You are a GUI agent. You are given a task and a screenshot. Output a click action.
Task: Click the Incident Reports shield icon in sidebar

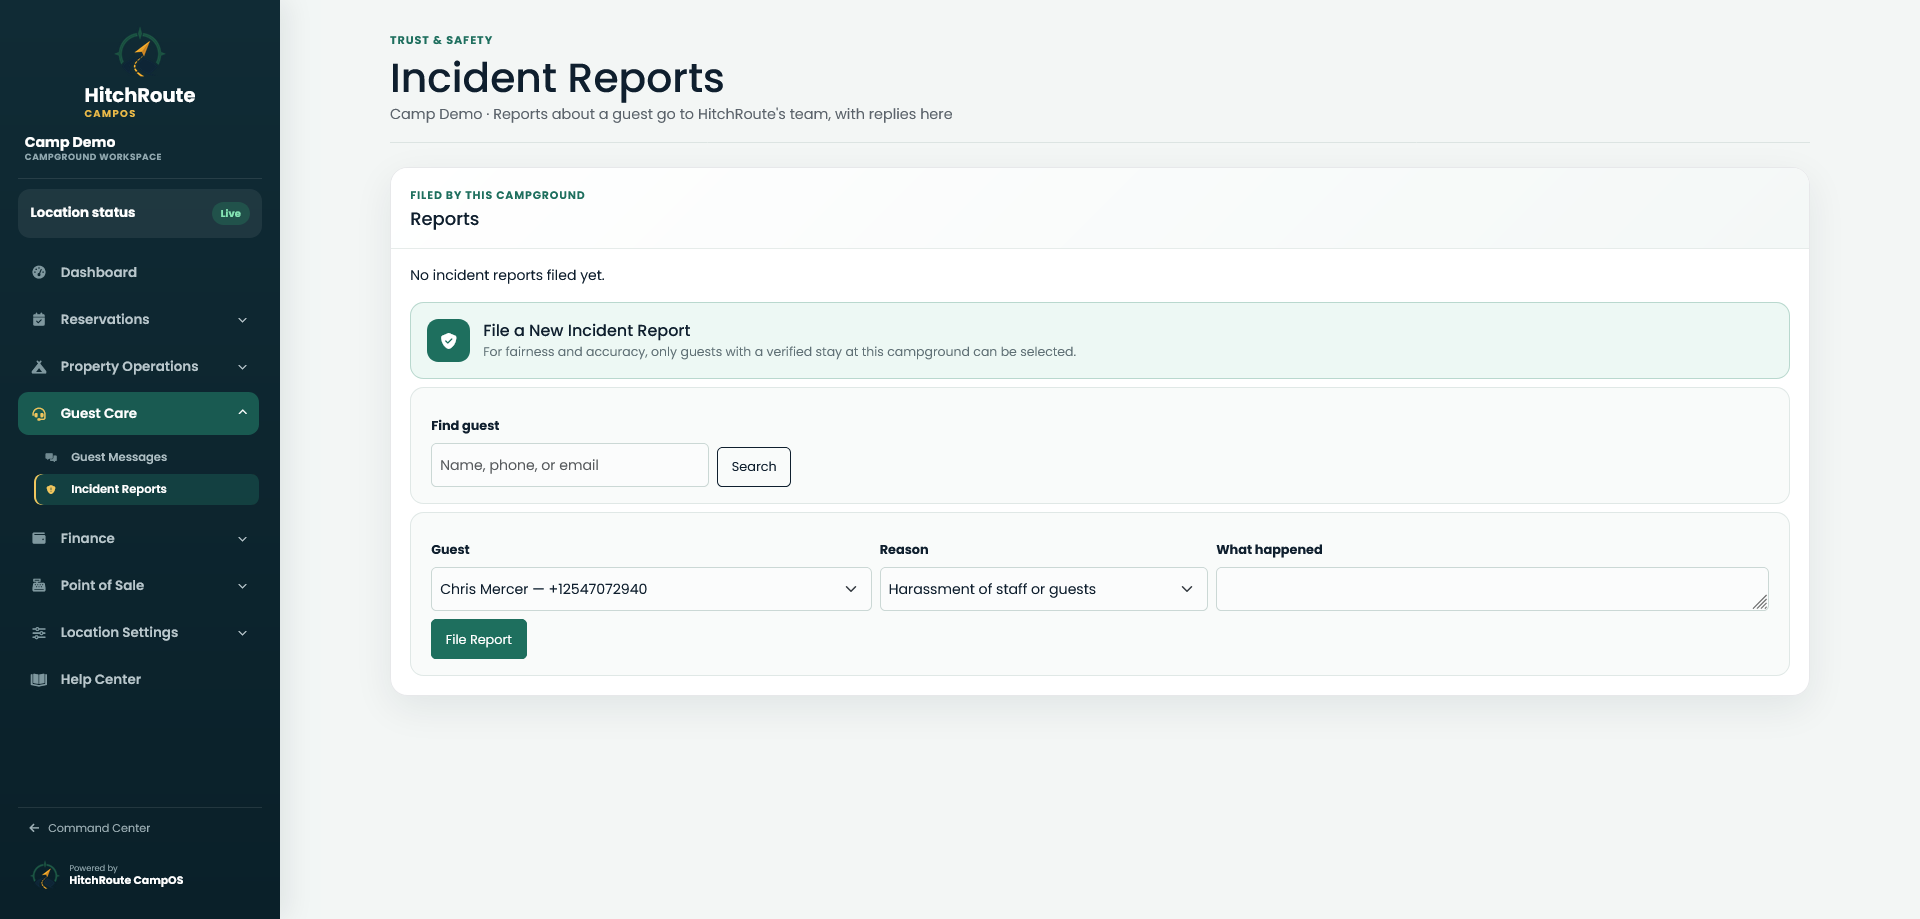51,489
